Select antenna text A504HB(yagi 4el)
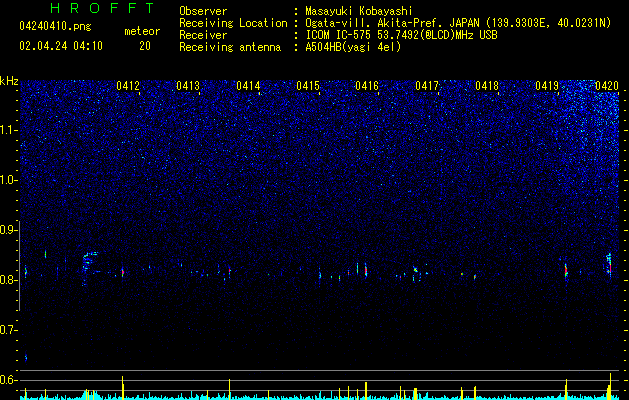The width and height of the screenshot is (629, 400). (353, 47)
